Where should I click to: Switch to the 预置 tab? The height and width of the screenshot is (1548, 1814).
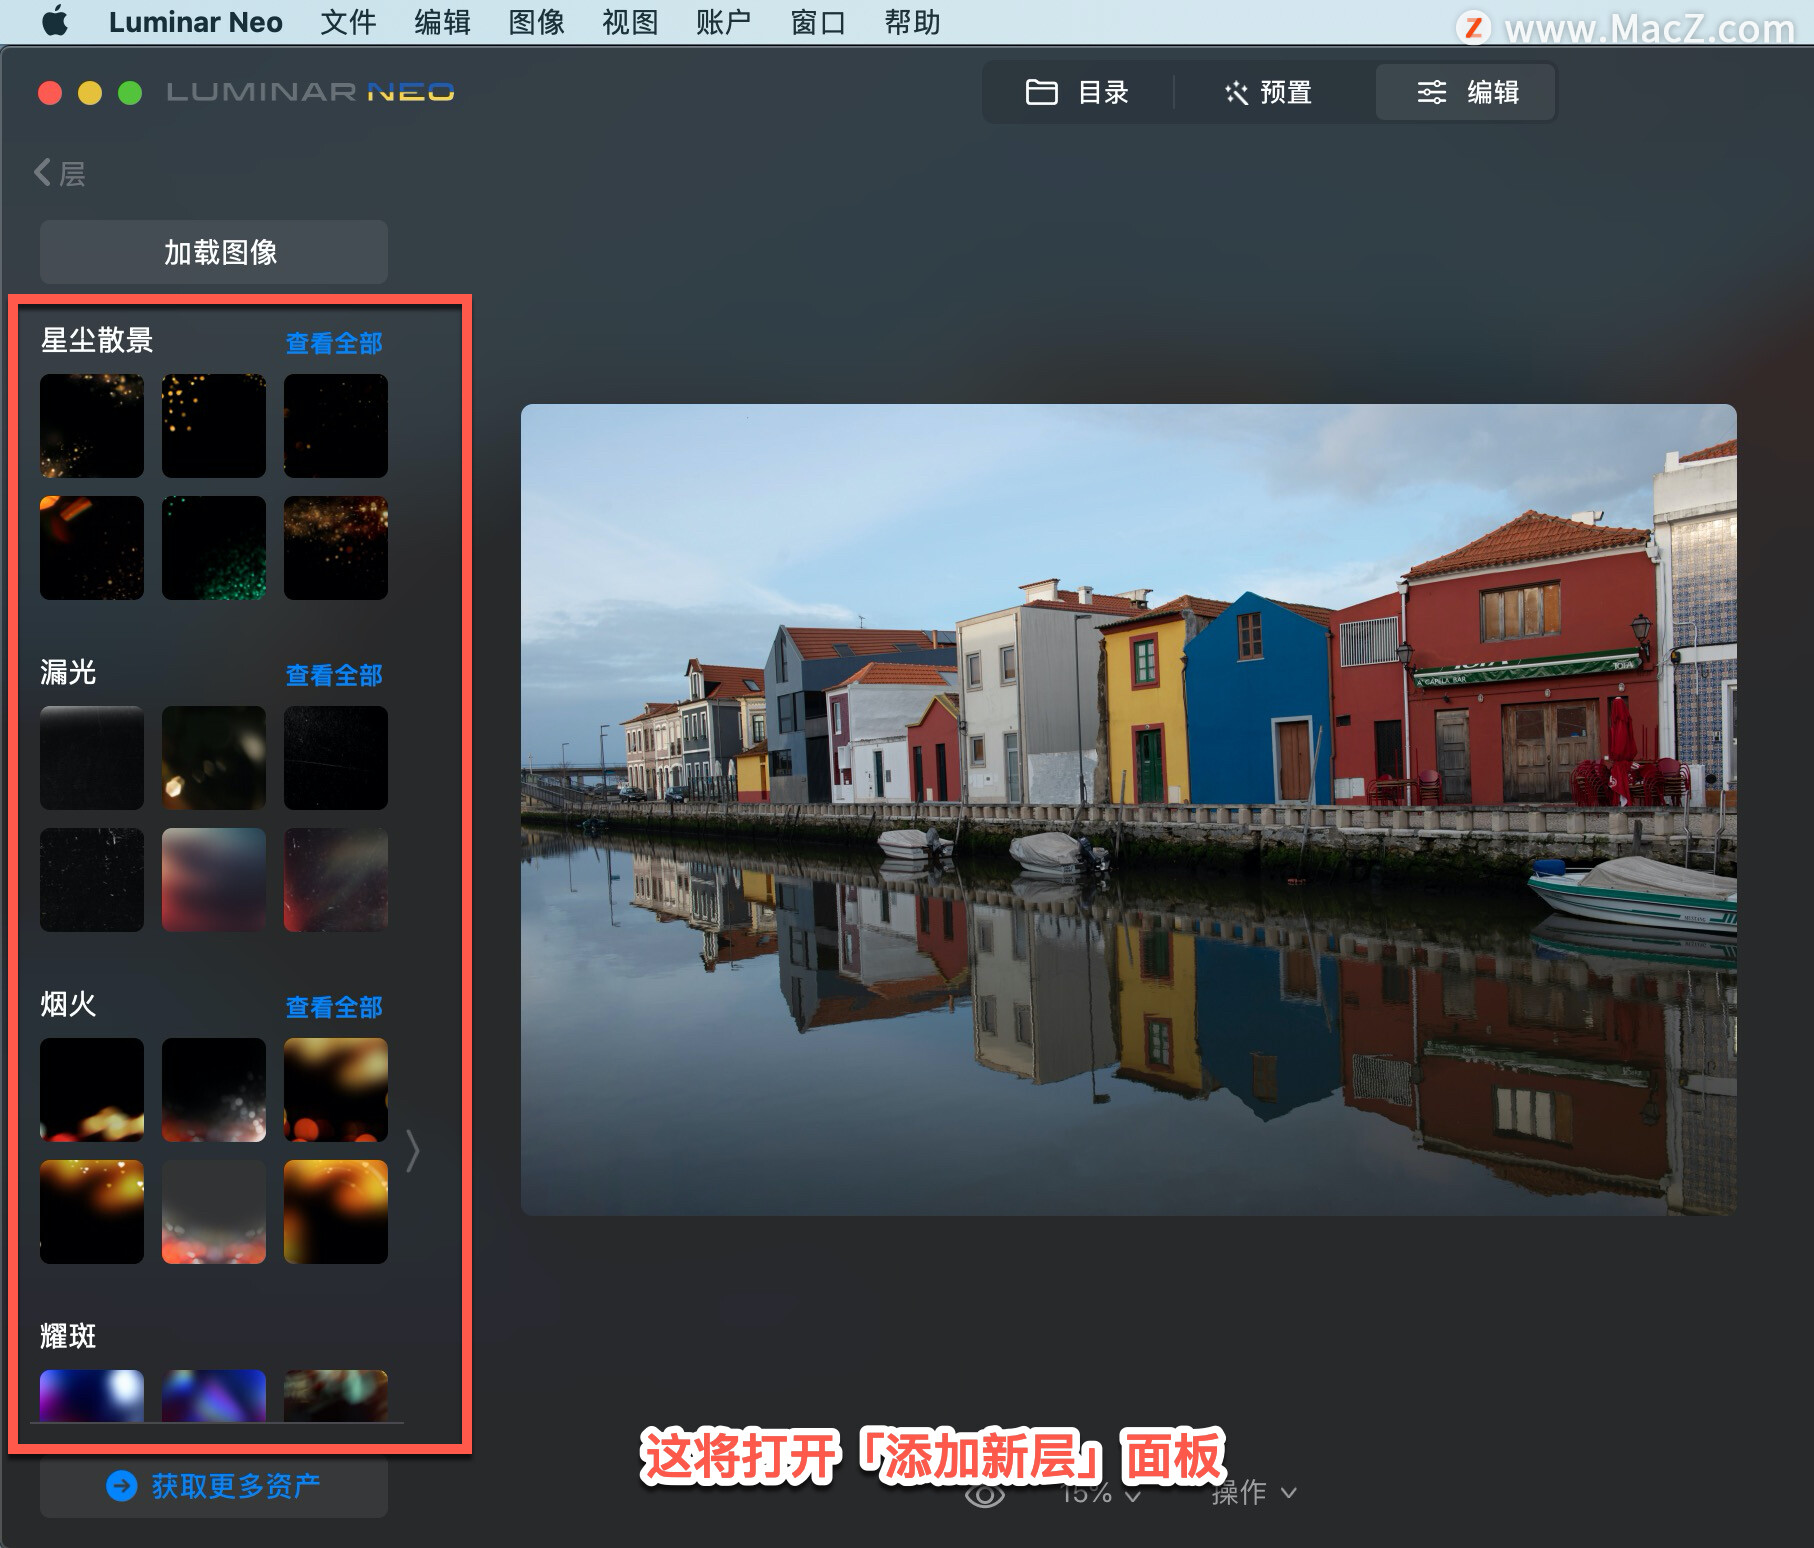(1268, 92)
